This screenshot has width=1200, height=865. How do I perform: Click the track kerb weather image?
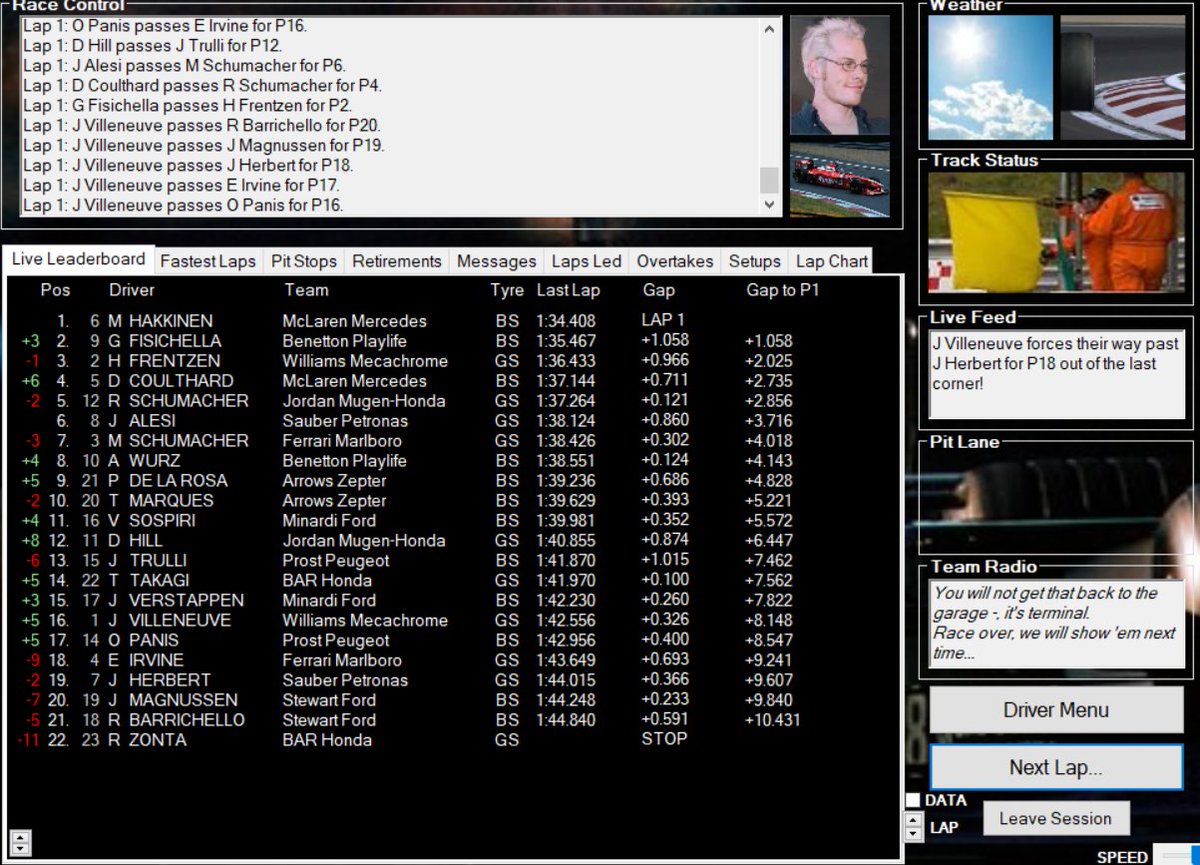(x=1122, y=77)
